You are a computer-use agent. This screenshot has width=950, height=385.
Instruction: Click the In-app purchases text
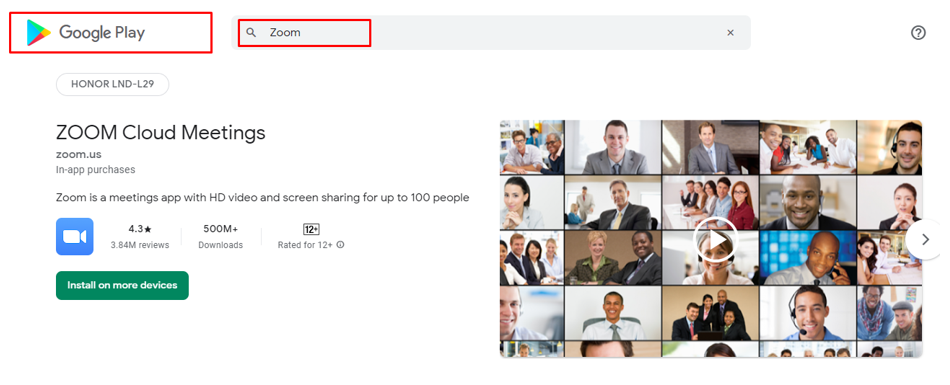pyautogui.click(x=96, y=170)
